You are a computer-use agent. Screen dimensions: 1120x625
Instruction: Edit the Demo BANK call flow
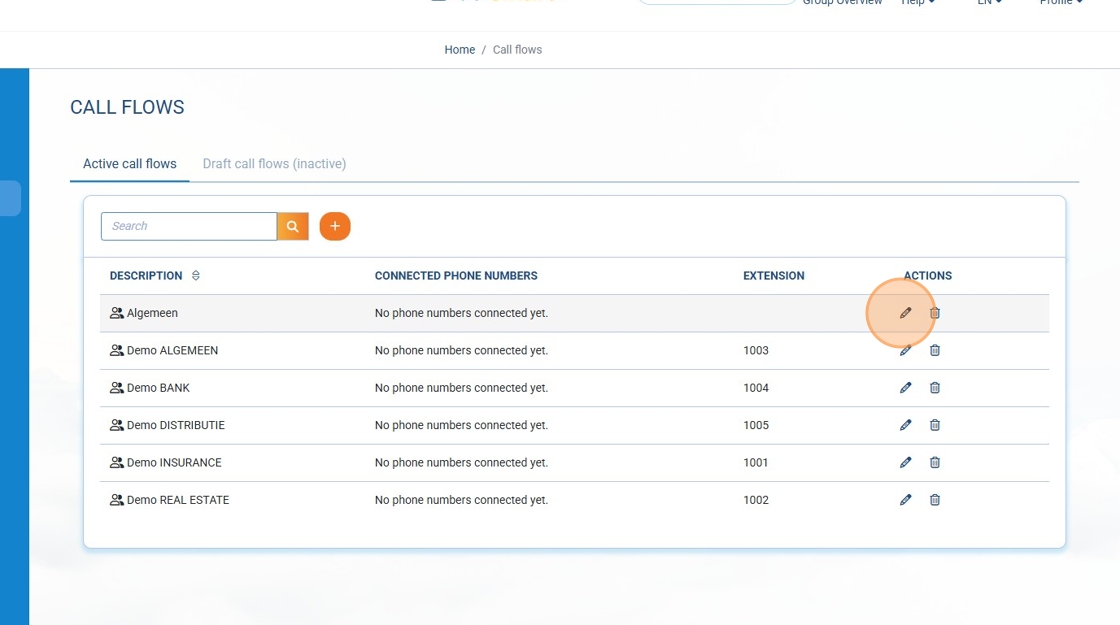pyautogui.click(x=905, y=388)
